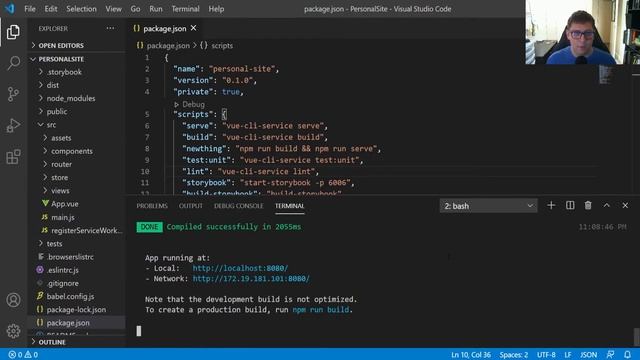
Task: Change indentation via Spaces: 2
Action: (513, 355)
